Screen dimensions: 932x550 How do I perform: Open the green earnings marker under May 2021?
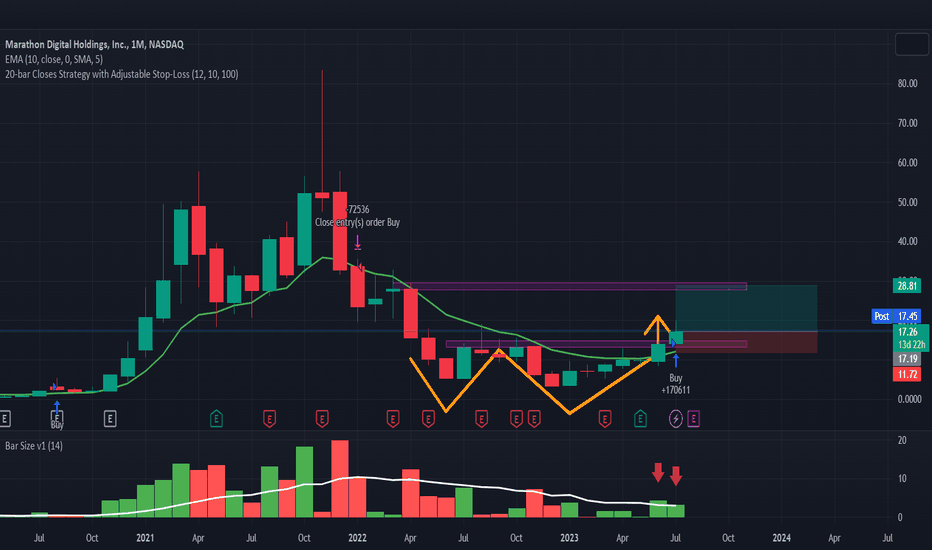(x=216, y=419)
